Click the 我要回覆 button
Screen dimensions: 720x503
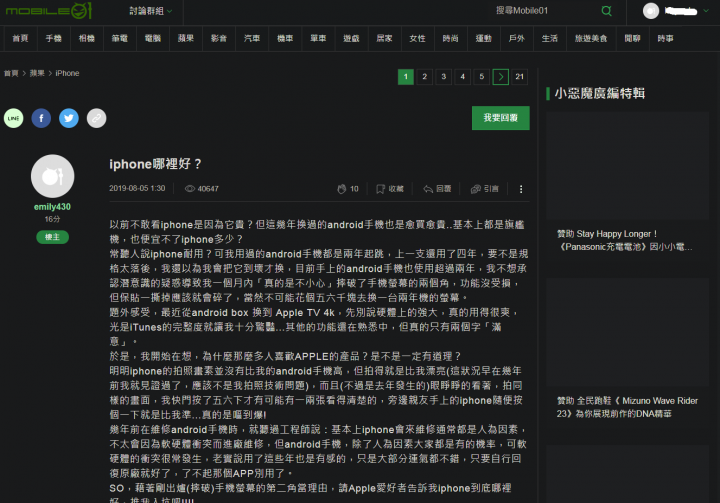(x=501, y=118)
